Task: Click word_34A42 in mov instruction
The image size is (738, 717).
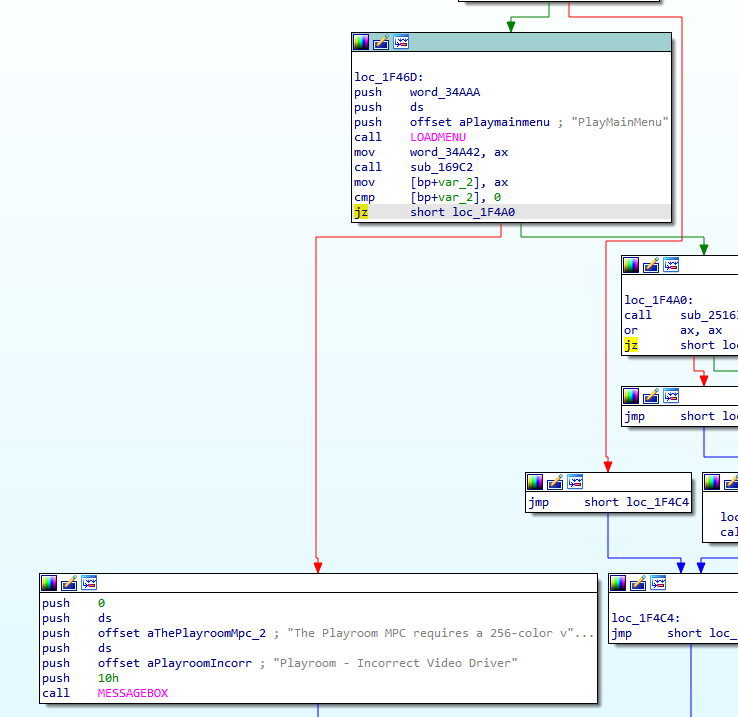Action: pyautogui.click(x=445, y=152)
